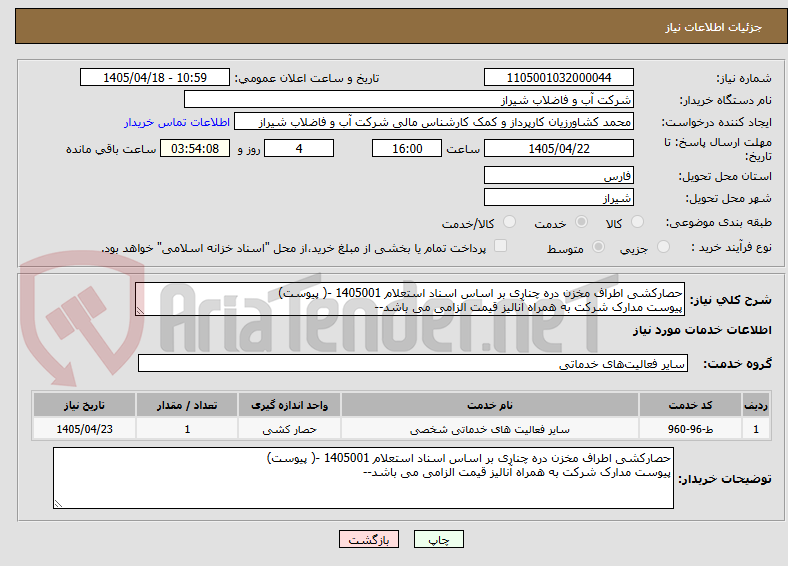This screenshot has width=788, height=566.
Task: Click the توضیحات خریدار buyer notes textarea
Action: pos(363,478)
